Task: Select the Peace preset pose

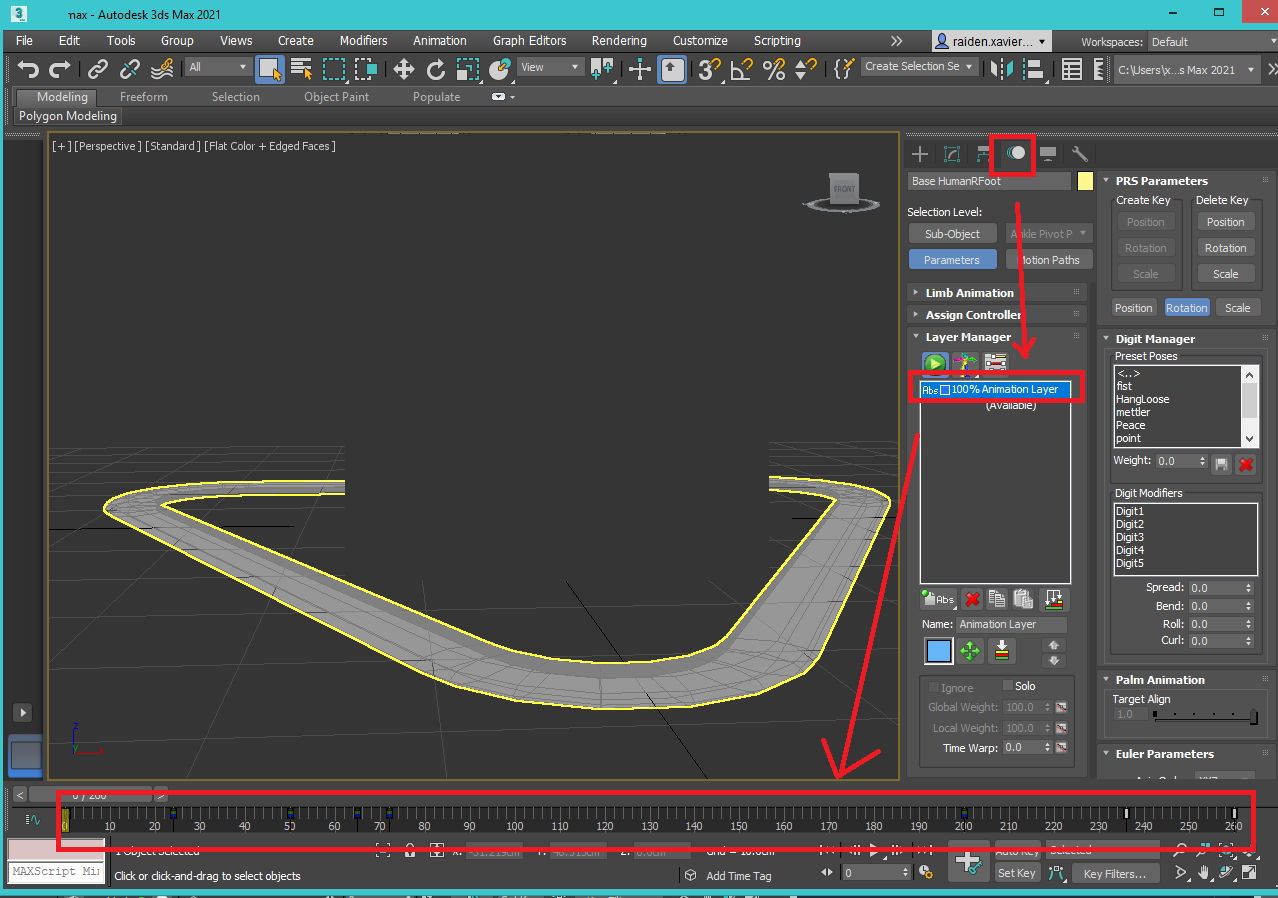Action: [x=1131, y=425]
